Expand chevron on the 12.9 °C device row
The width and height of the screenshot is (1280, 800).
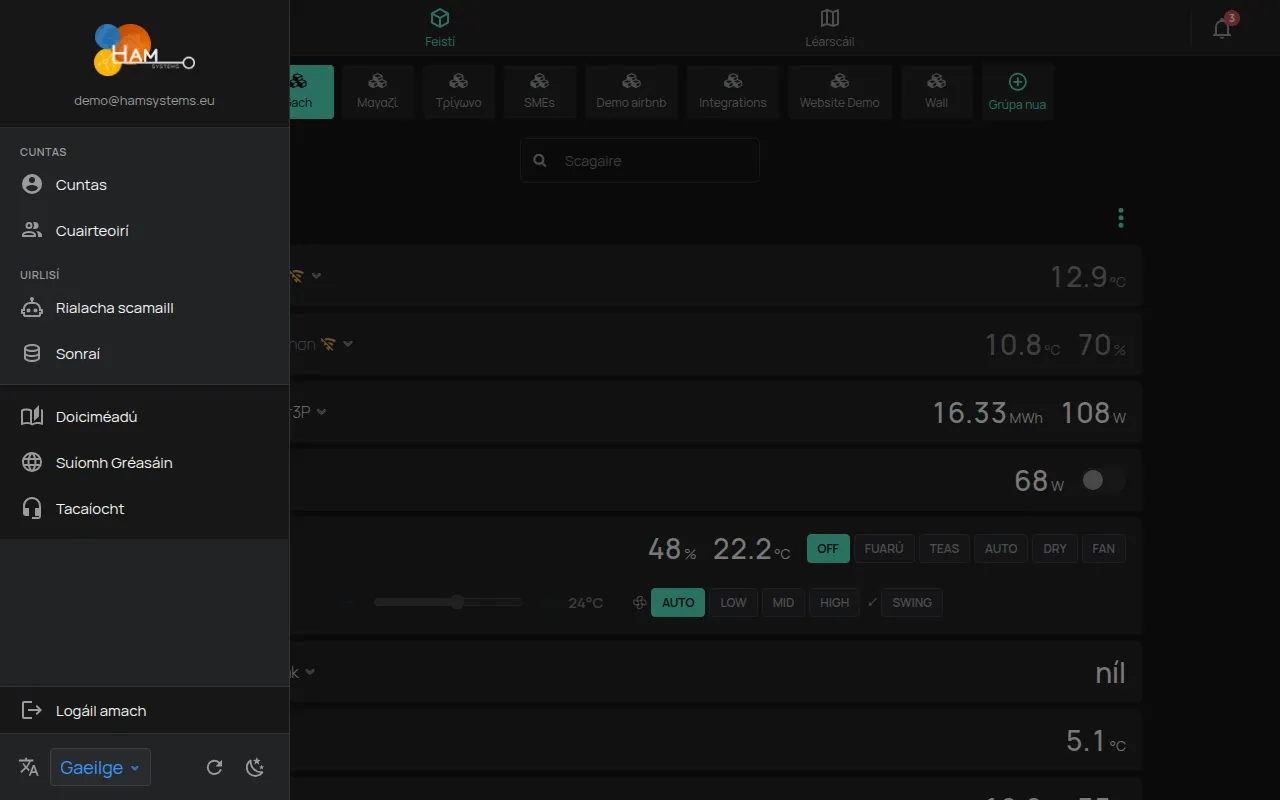pyautogui.click(x=316, y=275)
